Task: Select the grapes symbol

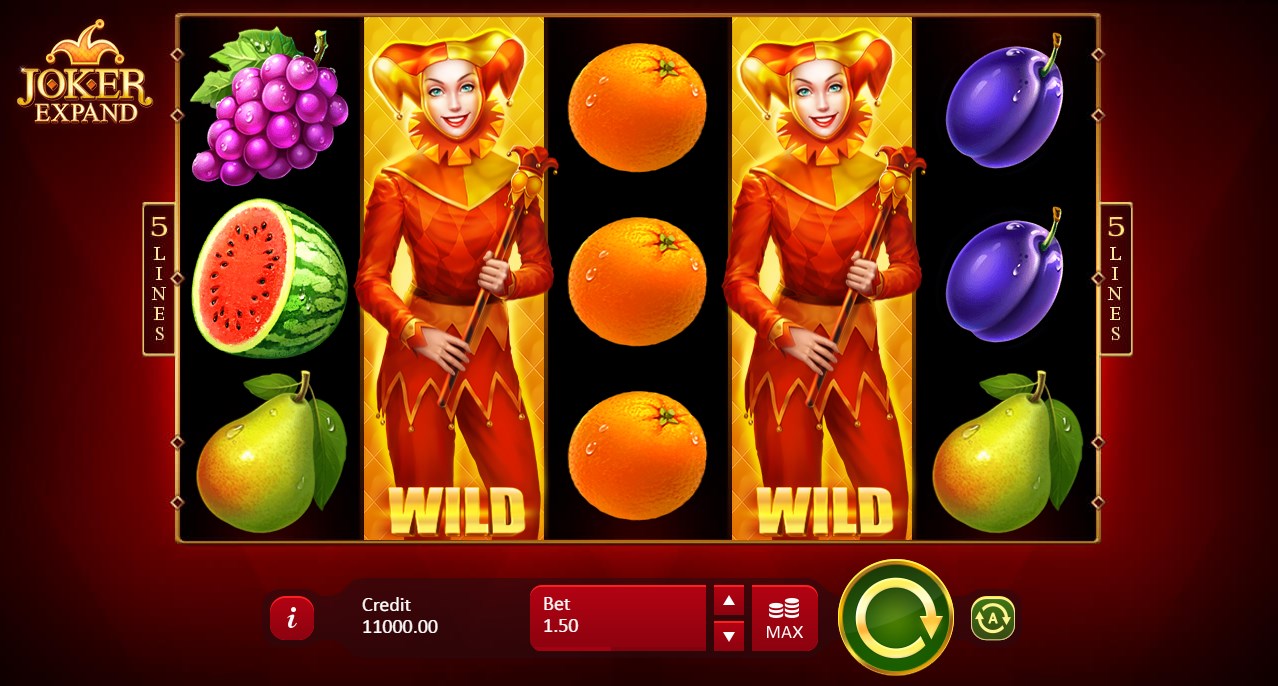Action: (x=269, y=106)
